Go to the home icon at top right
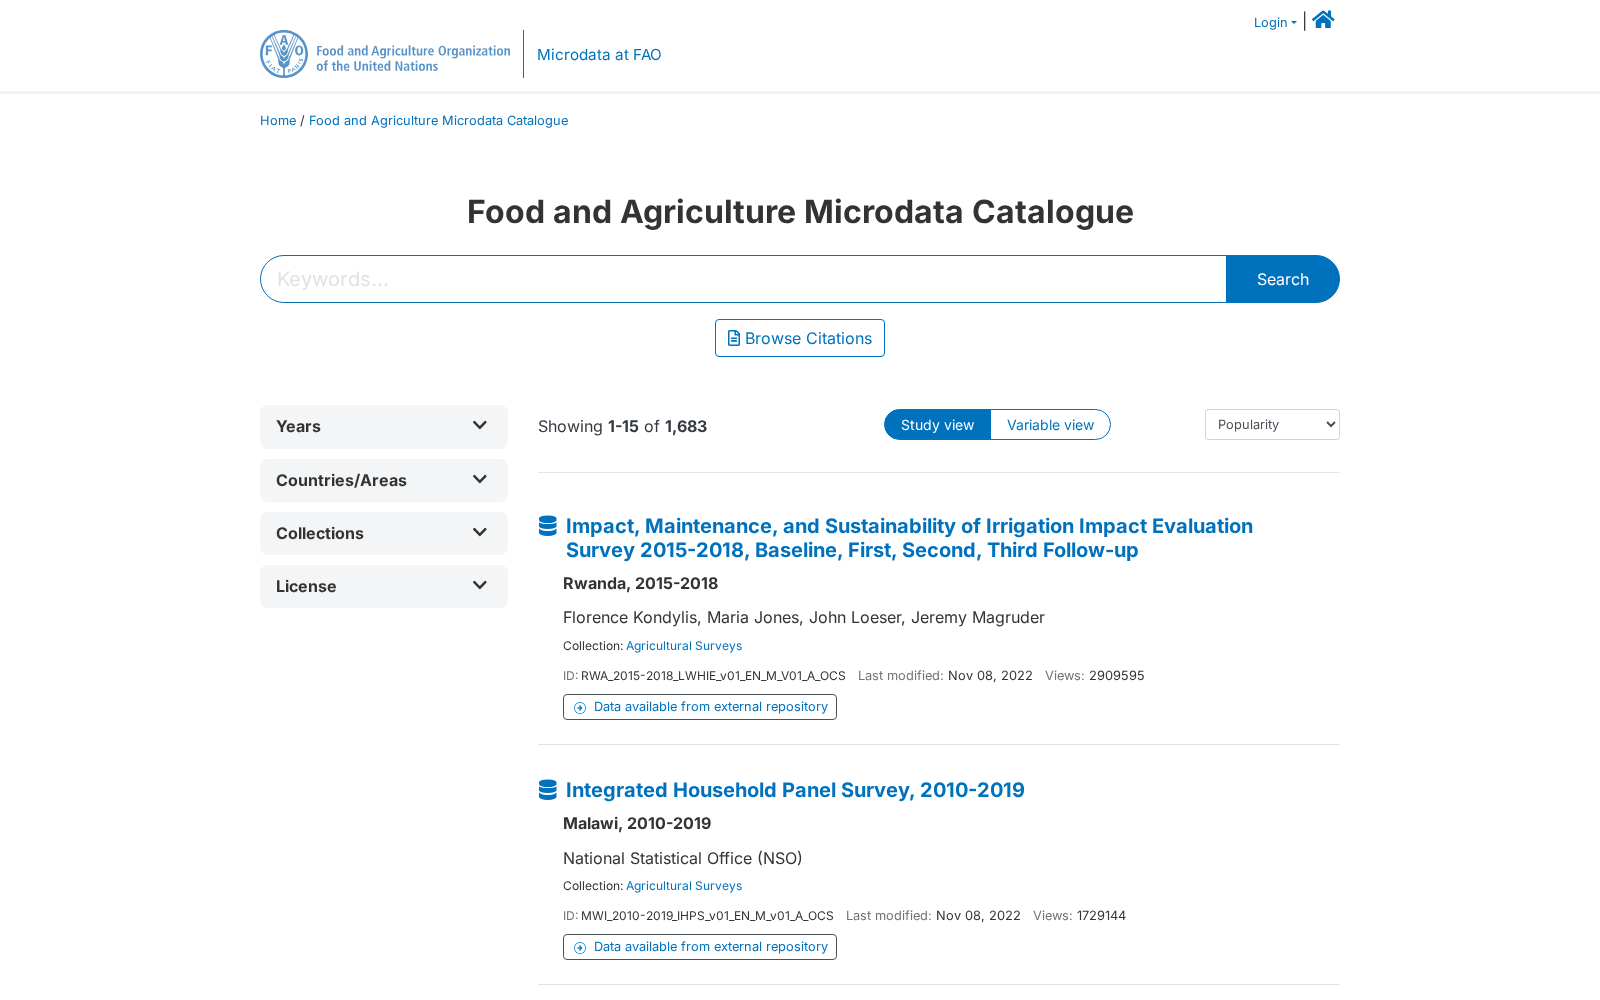Screen dimensions: 1600x1000 pyautogui.click(x=1323, y=20)
